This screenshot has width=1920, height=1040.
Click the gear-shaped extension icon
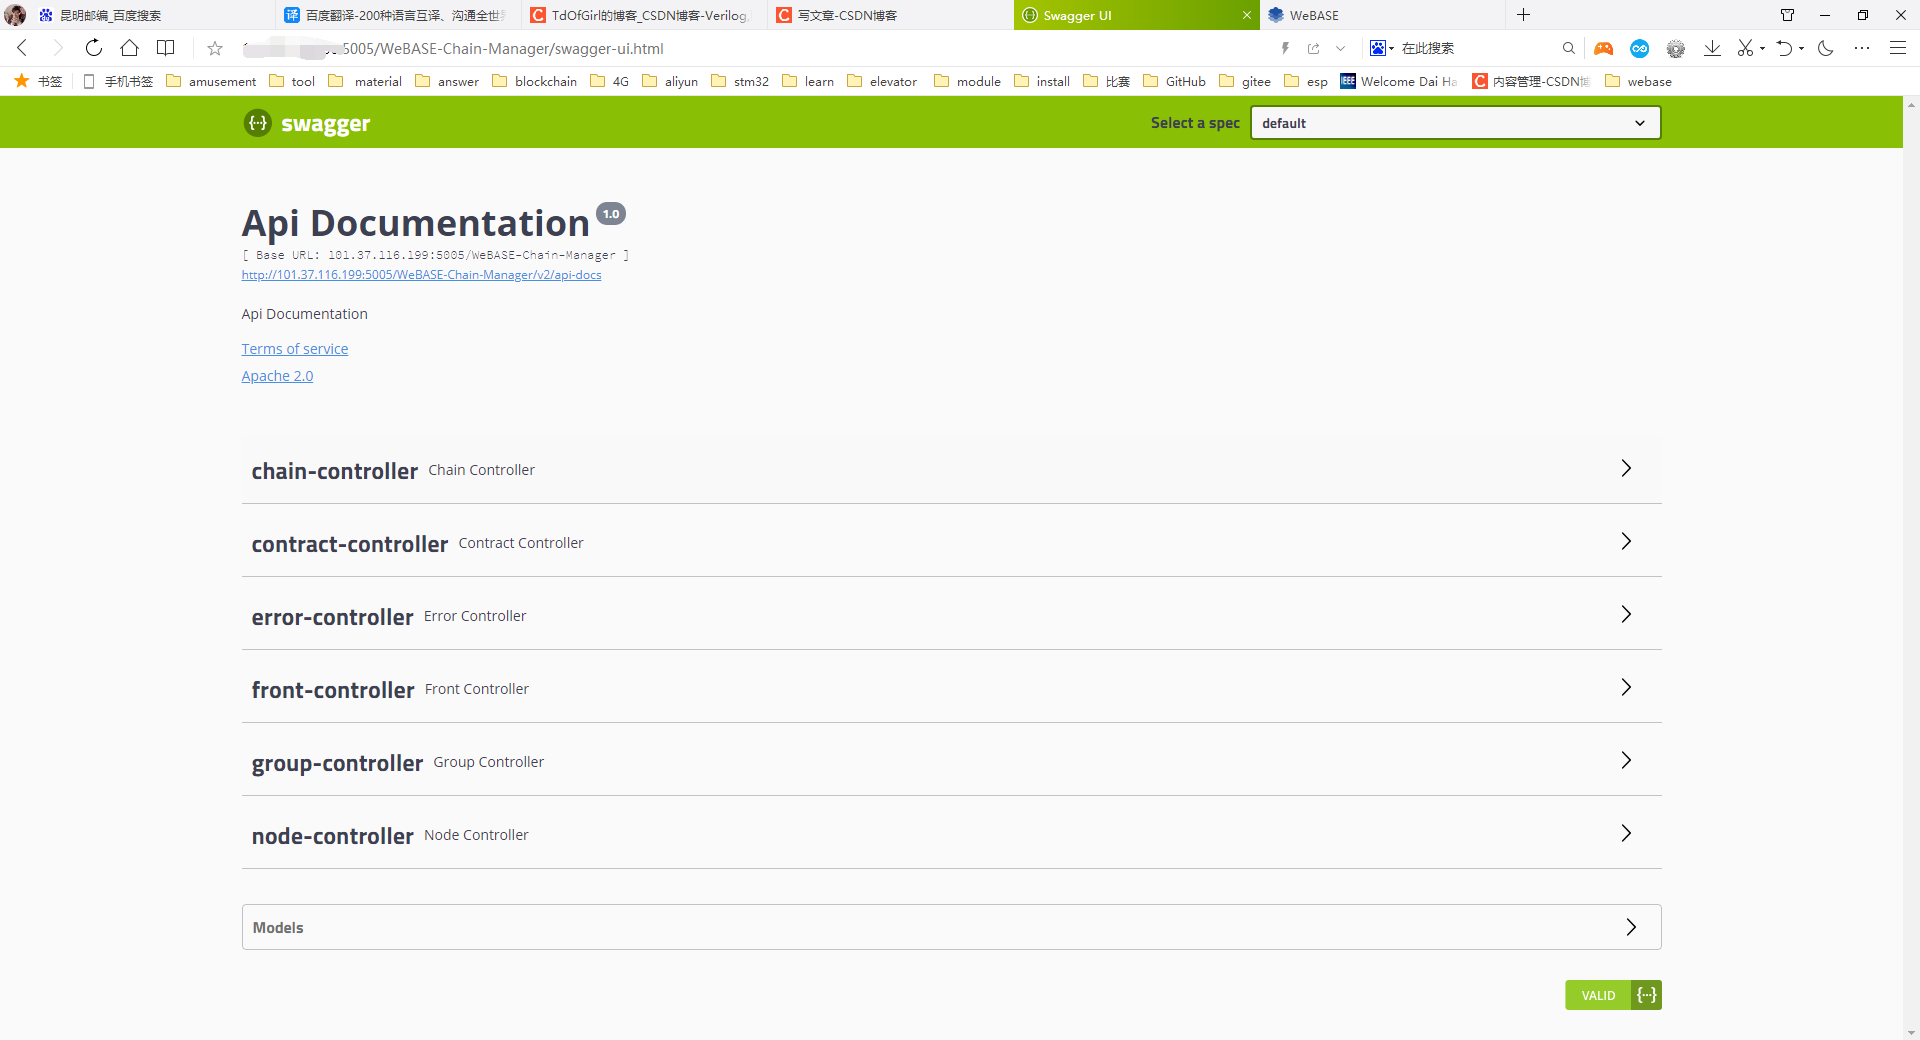tap(1677, 48)
